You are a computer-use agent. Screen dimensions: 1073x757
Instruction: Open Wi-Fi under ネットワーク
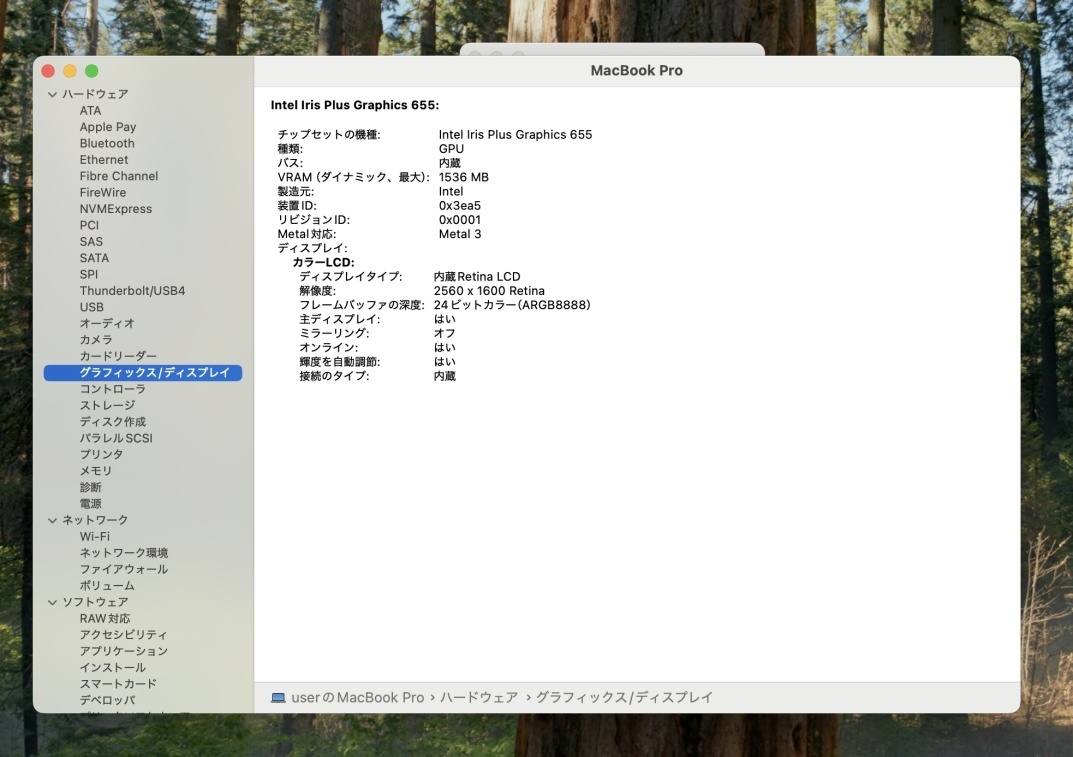95,536
